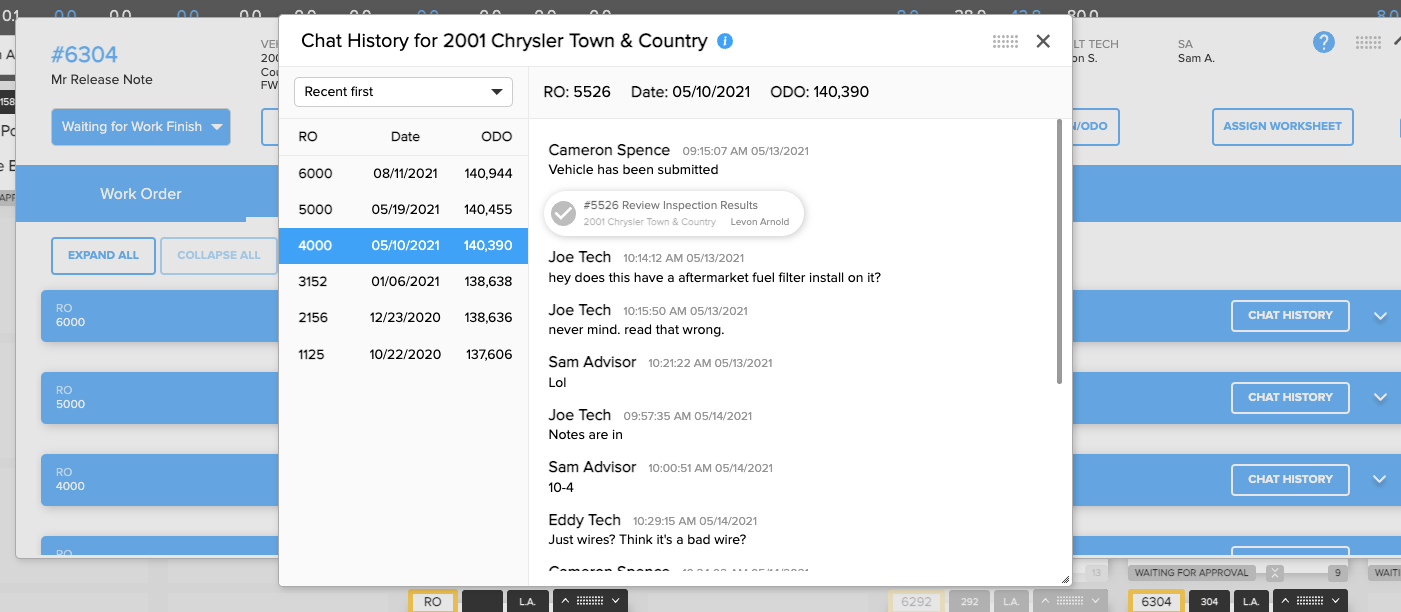
Task: Open CHAT HISTORY for the RO 4000 row
Action: point(1290,479)
